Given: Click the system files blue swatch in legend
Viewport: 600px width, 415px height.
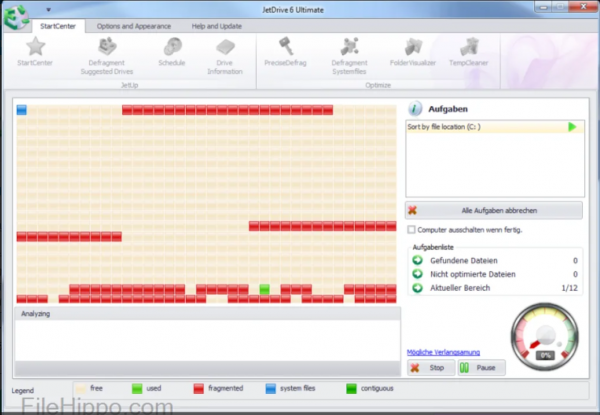Looking at the screenshot, I should pyautogui.click(x=271, y=389).
